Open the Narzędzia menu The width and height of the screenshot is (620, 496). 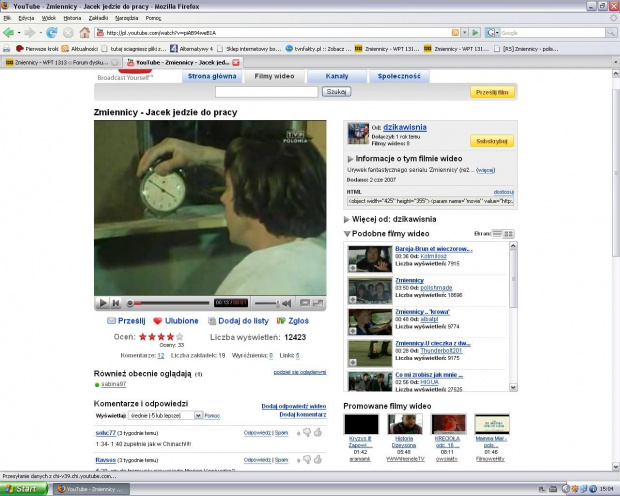[127, 18]
